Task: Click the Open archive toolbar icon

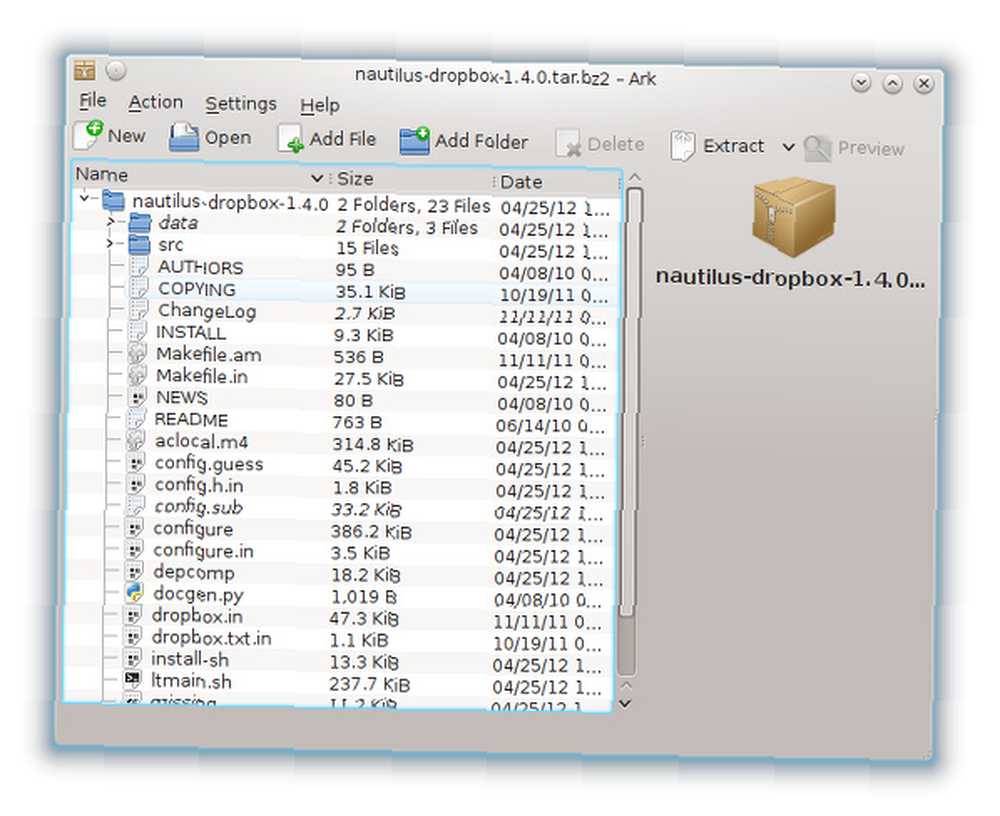Action: tap(184, 137)
